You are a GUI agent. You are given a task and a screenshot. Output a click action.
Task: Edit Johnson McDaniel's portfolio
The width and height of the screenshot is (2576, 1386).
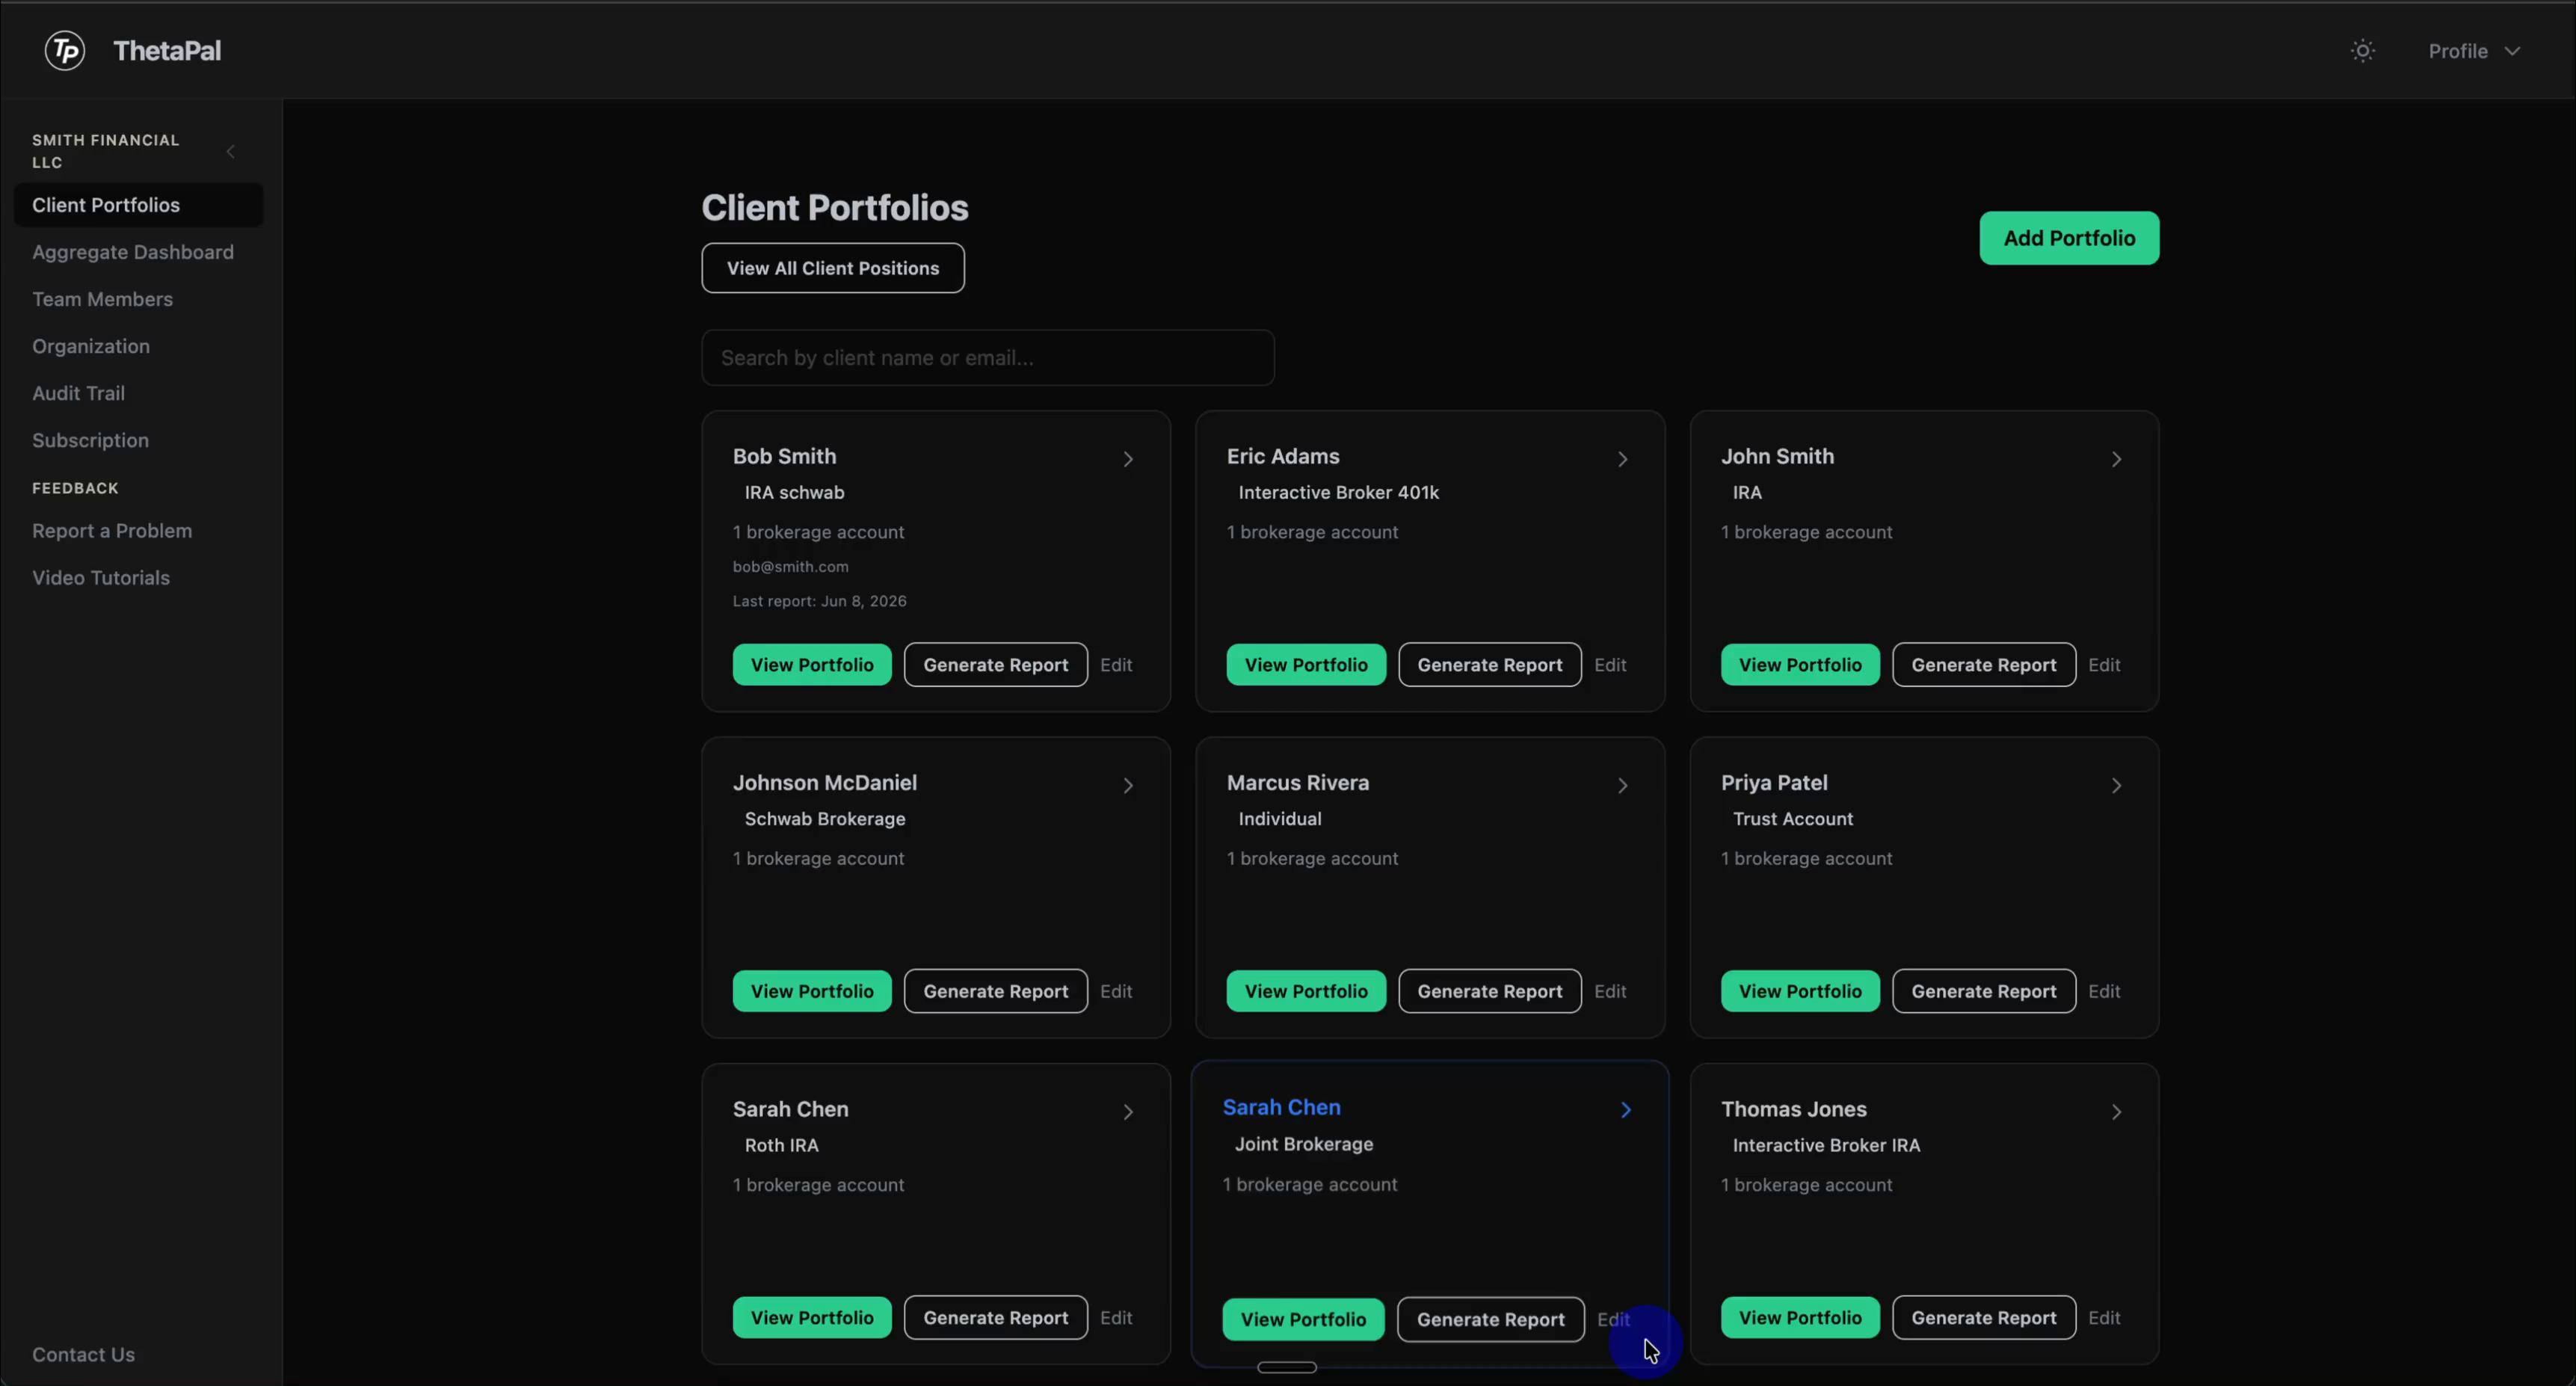click(x=1116, y=991)
